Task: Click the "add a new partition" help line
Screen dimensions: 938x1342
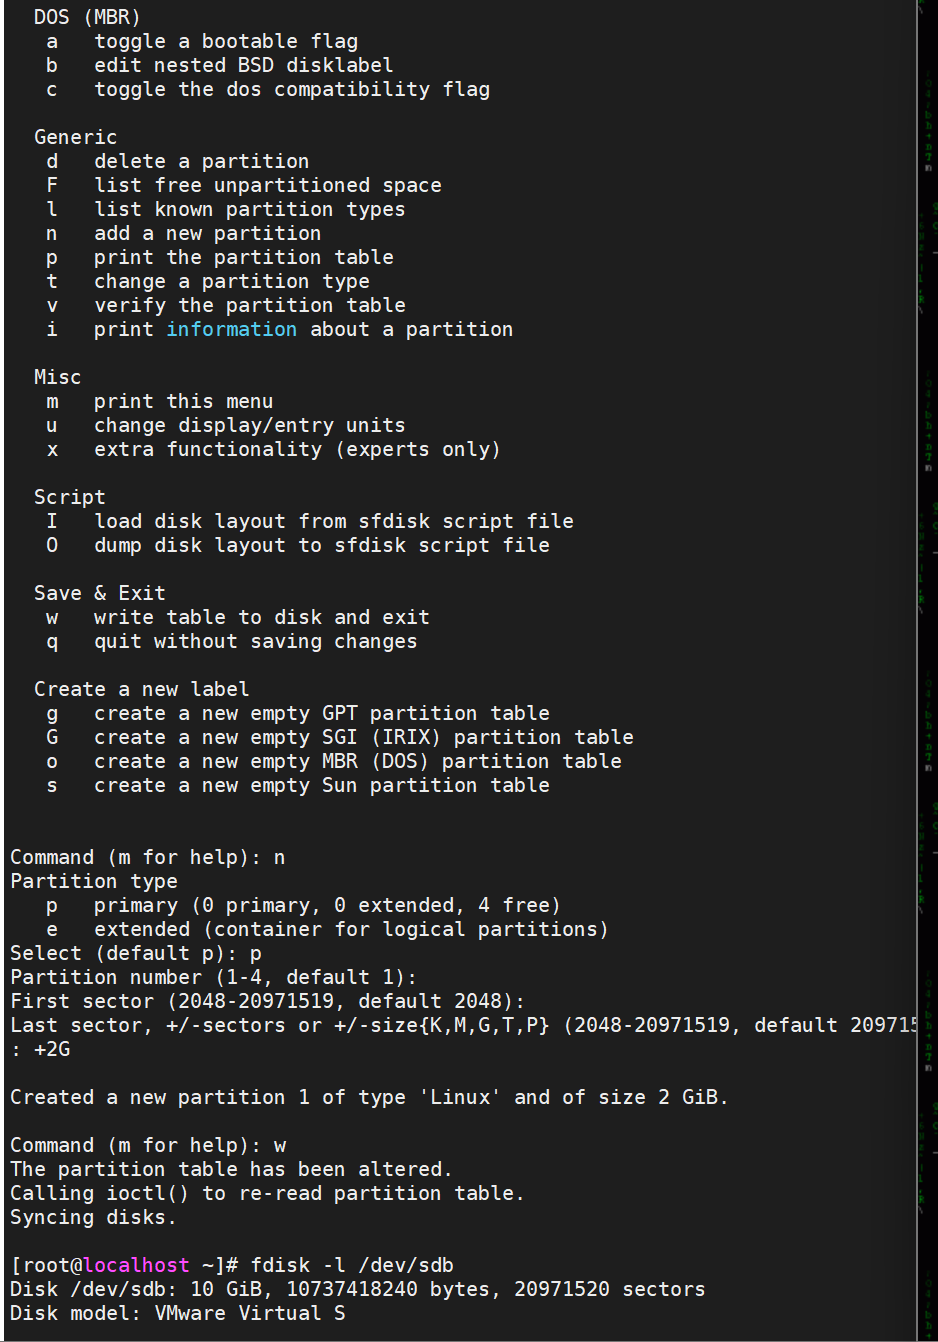Action: pos(207,233)
